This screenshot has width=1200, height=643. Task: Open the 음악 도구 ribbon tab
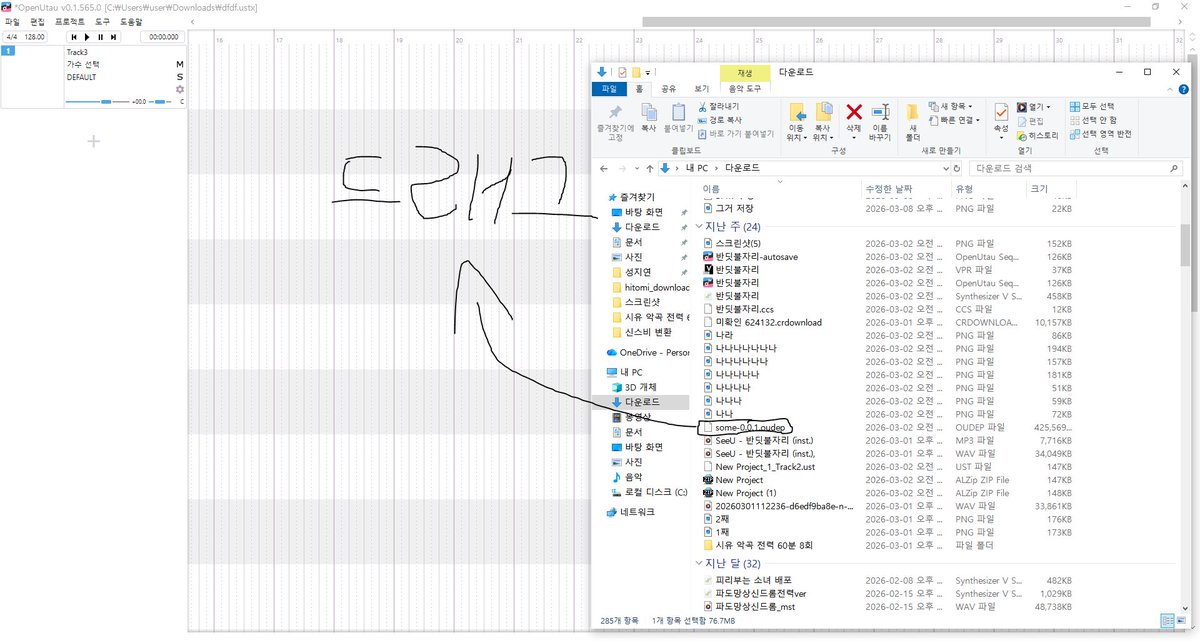(x=745, y=89)
